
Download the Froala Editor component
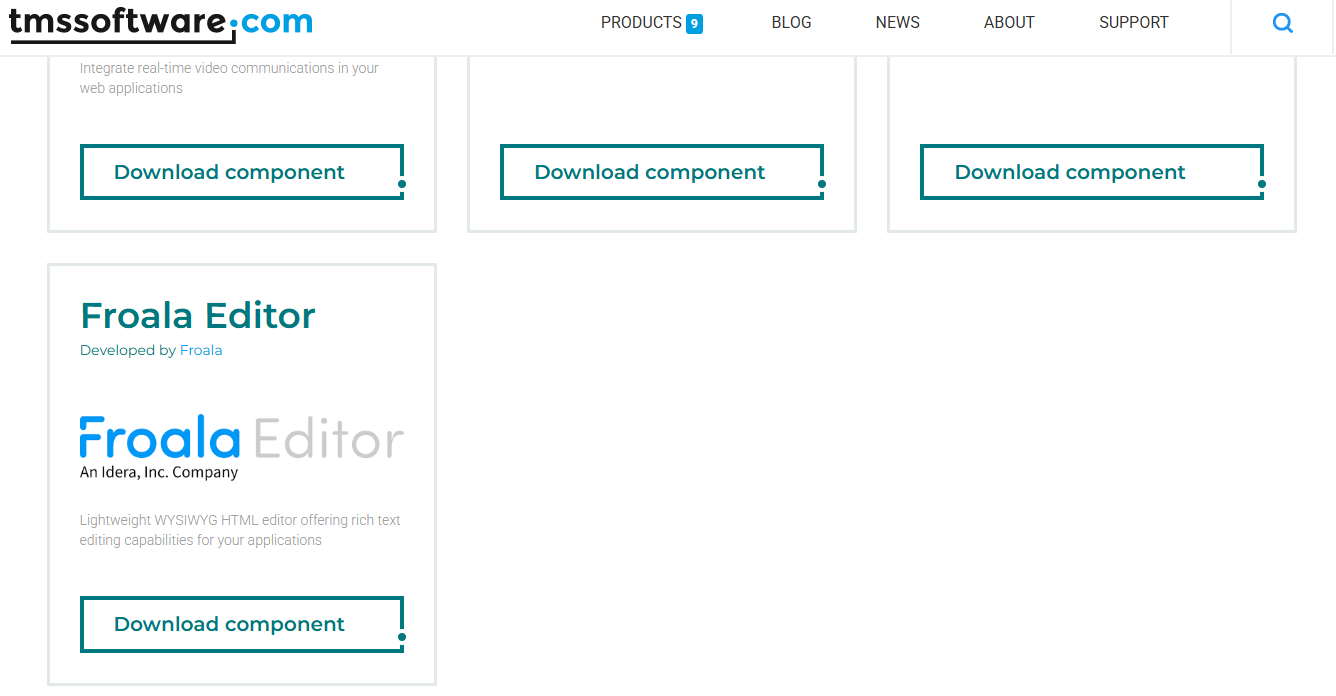240,623
